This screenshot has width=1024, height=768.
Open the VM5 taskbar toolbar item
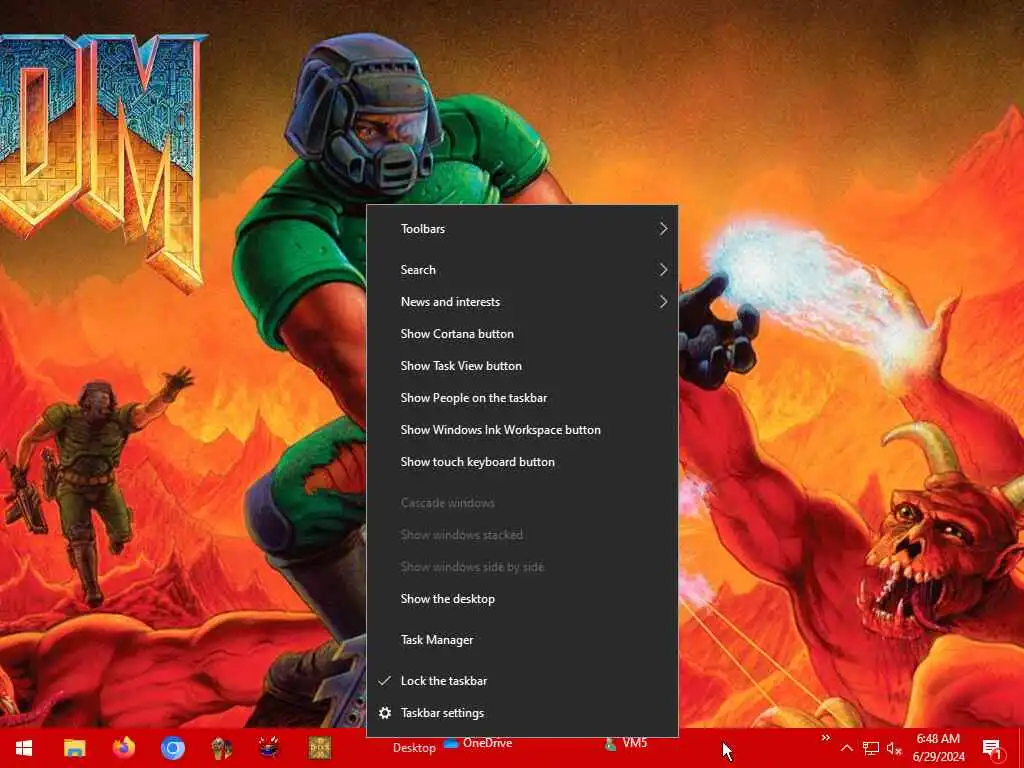tap(625, 743)
